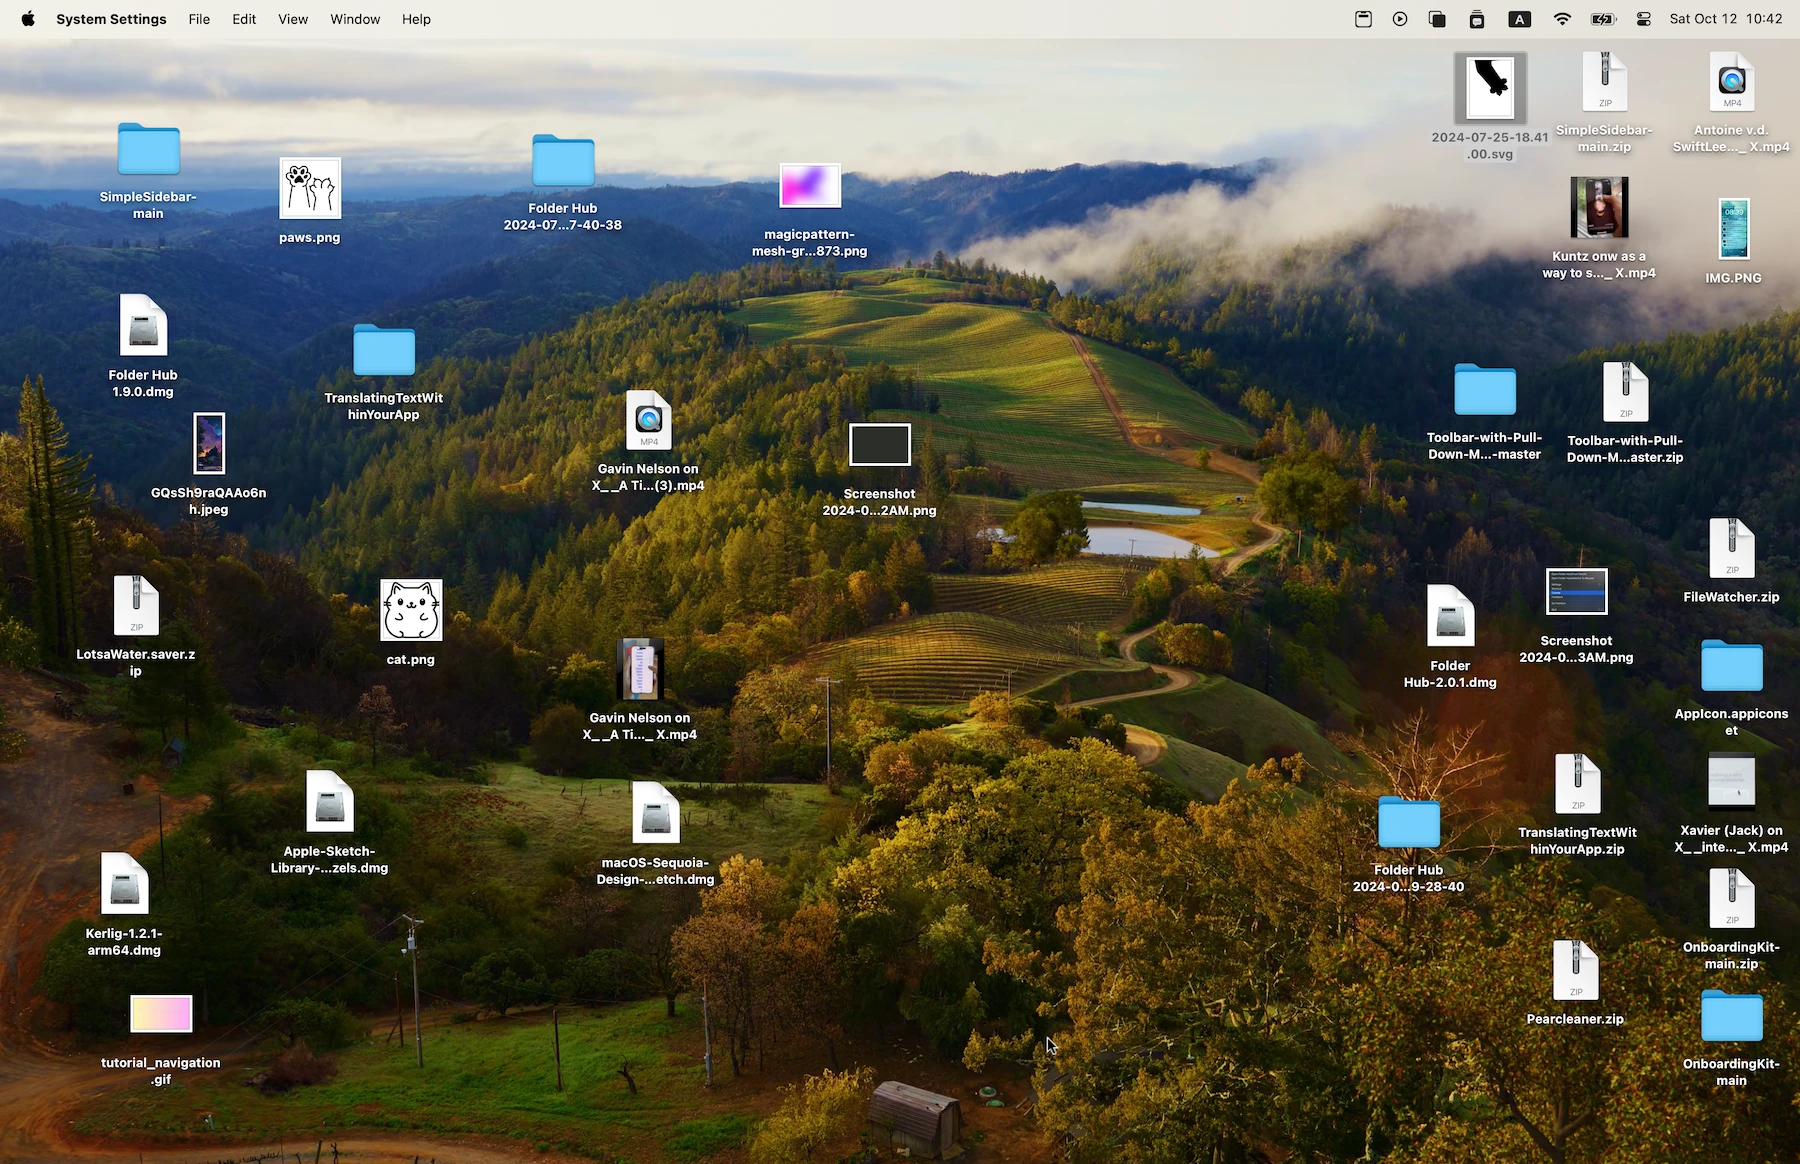Select the SimpleSidebar-main.zip archive
Viewport: 1800px width, 1164px height.
click(x=1605, y=82)
